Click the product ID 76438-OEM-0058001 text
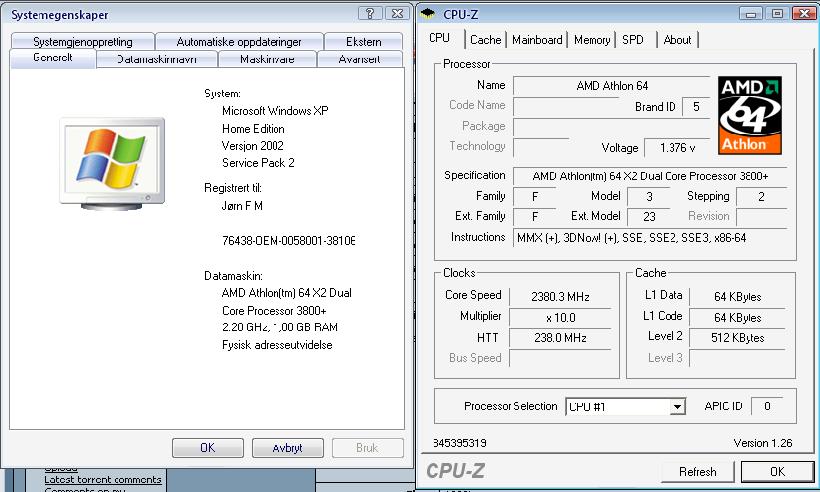This screenshot has height=492, width=820. [x=288, y=241]
